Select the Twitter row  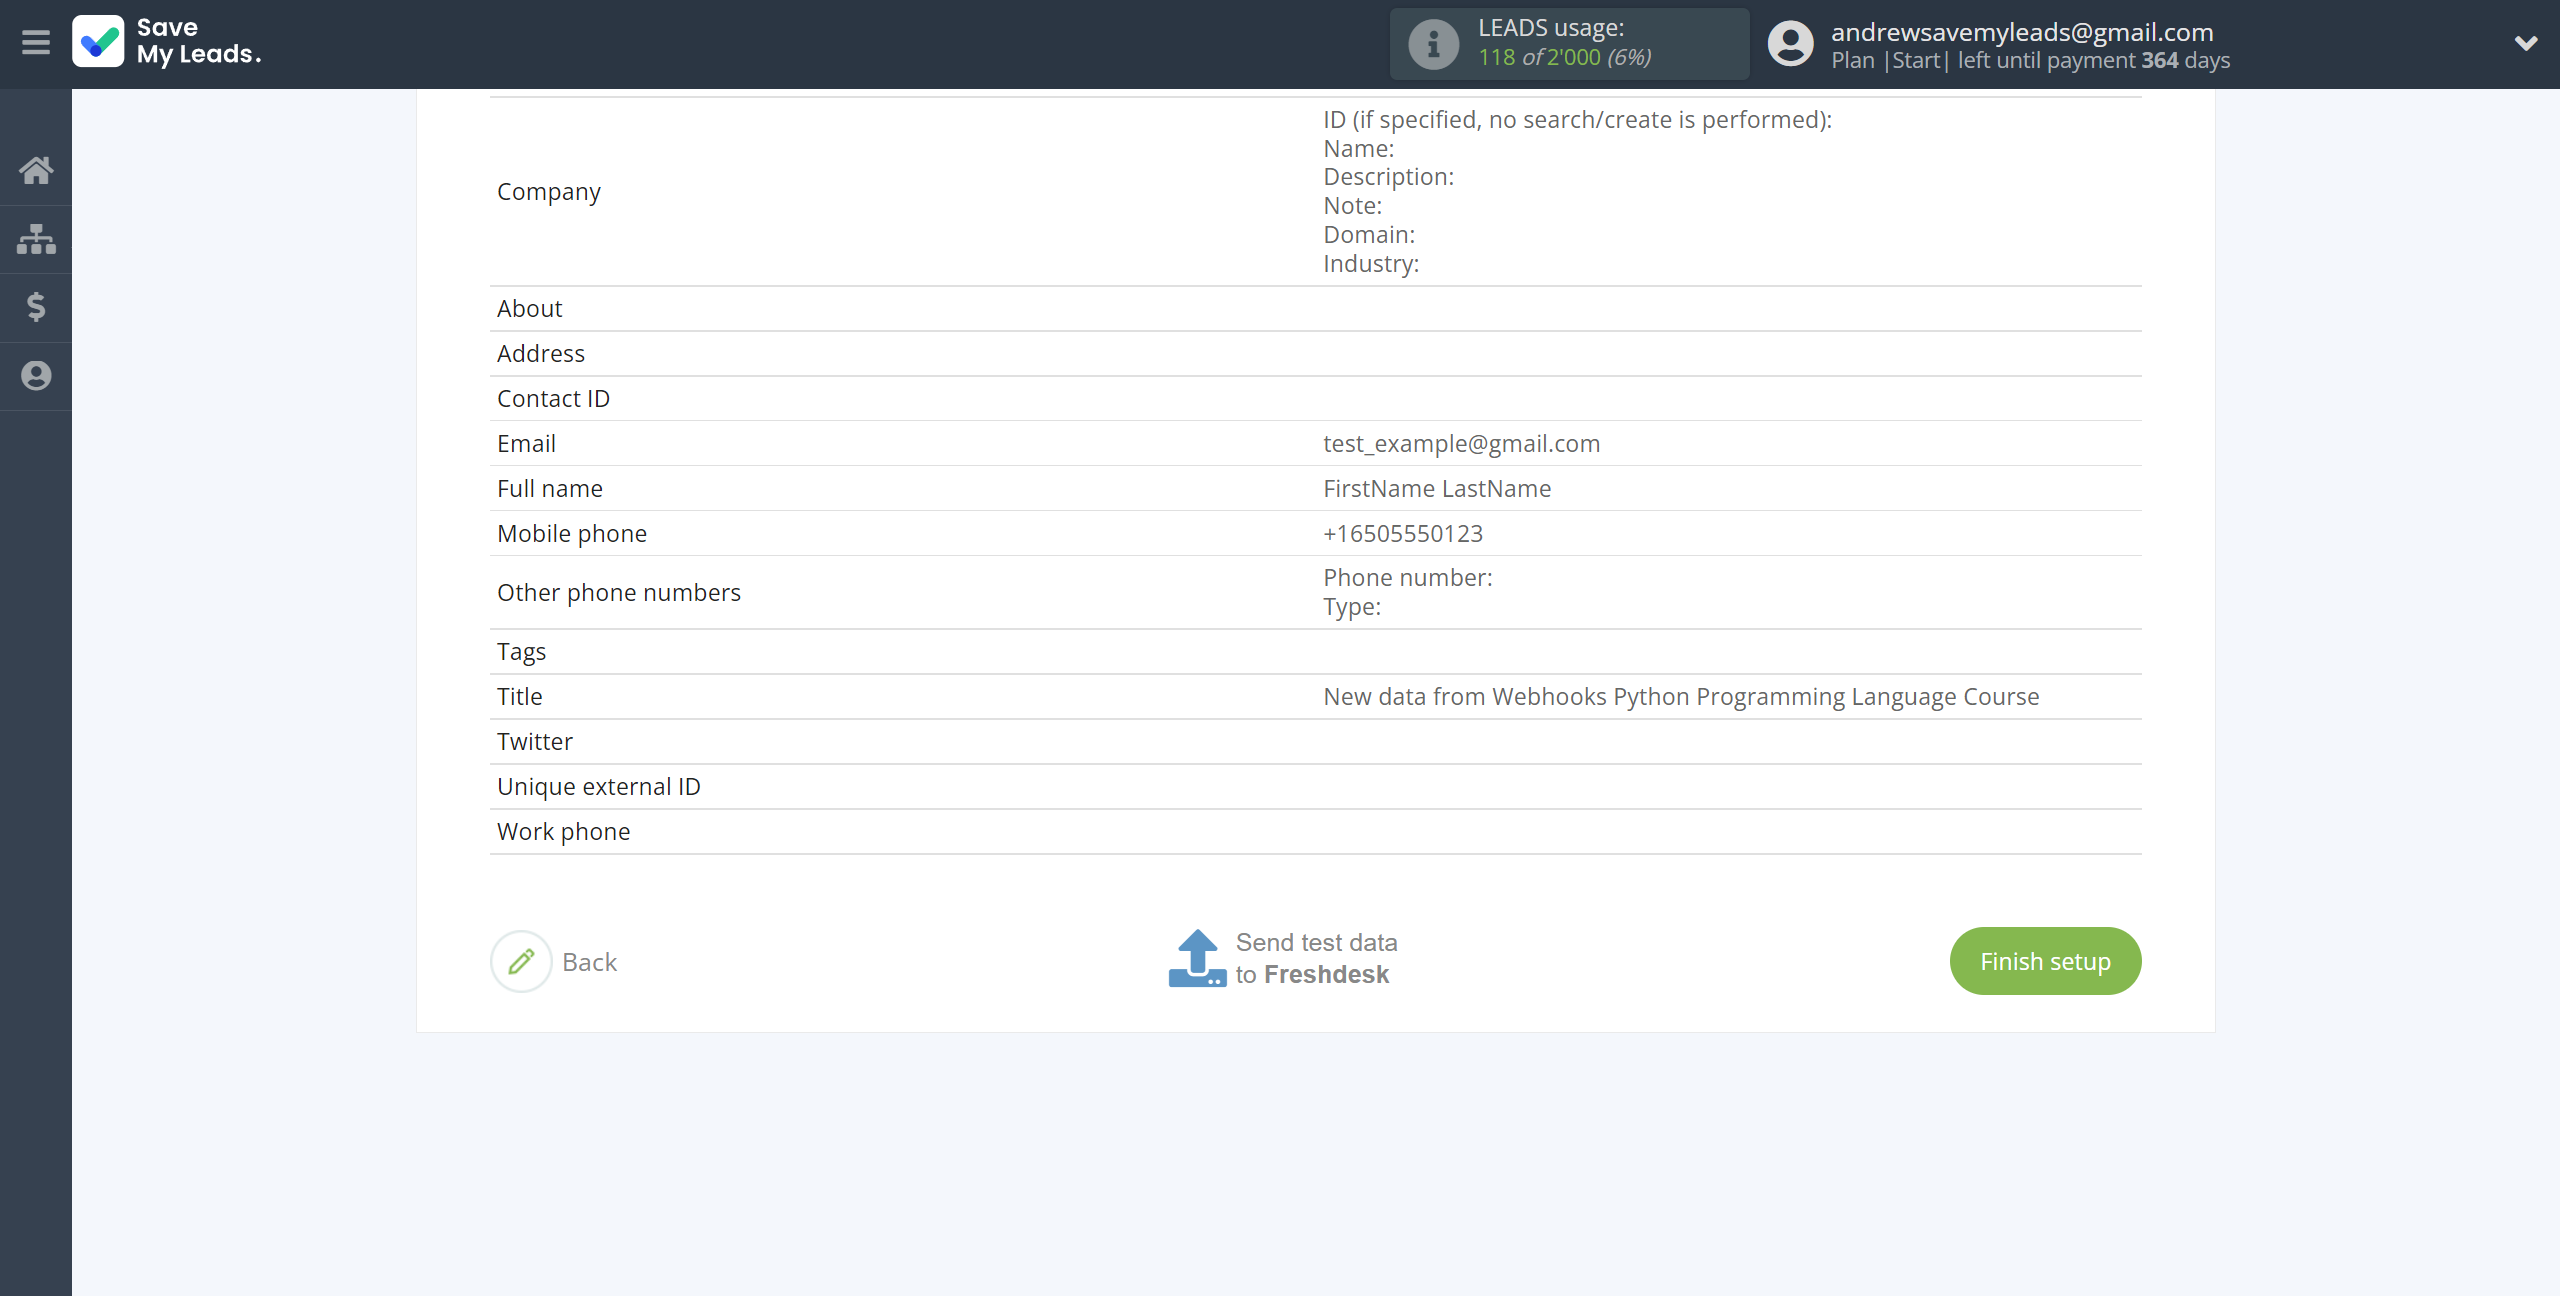pyautogui.click(x=1315, y=742)
